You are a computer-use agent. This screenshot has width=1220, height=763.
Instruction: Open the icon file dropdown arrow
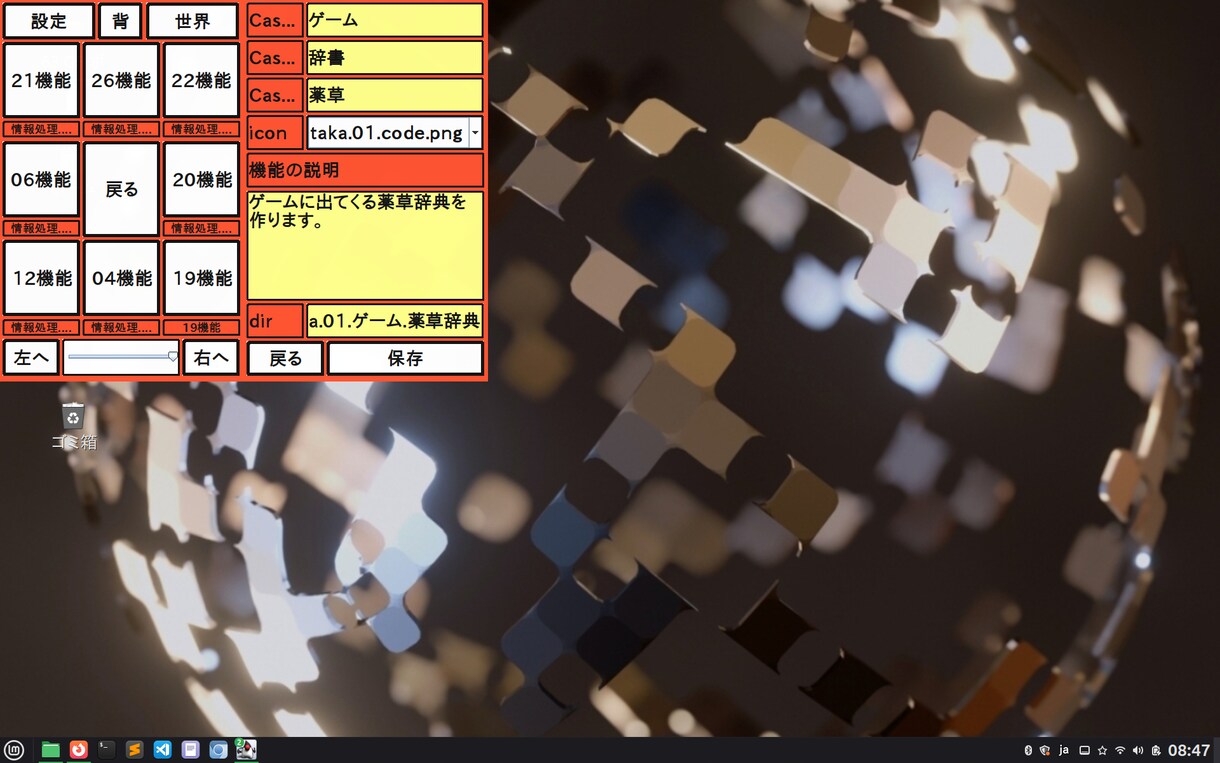475,132
